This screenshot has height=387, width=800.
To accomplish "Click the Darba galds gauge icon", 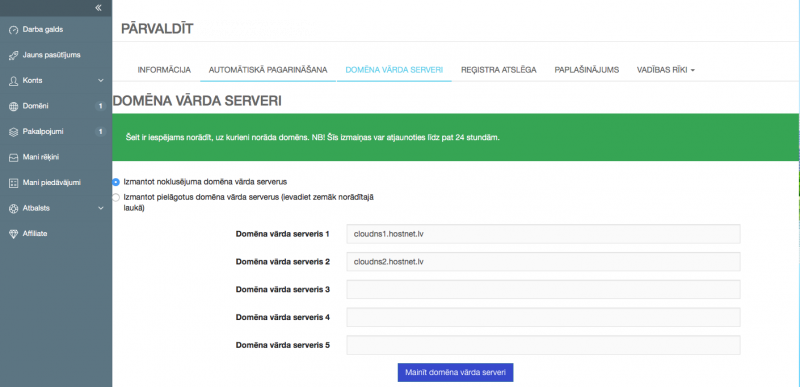I will tap(14, 30).
